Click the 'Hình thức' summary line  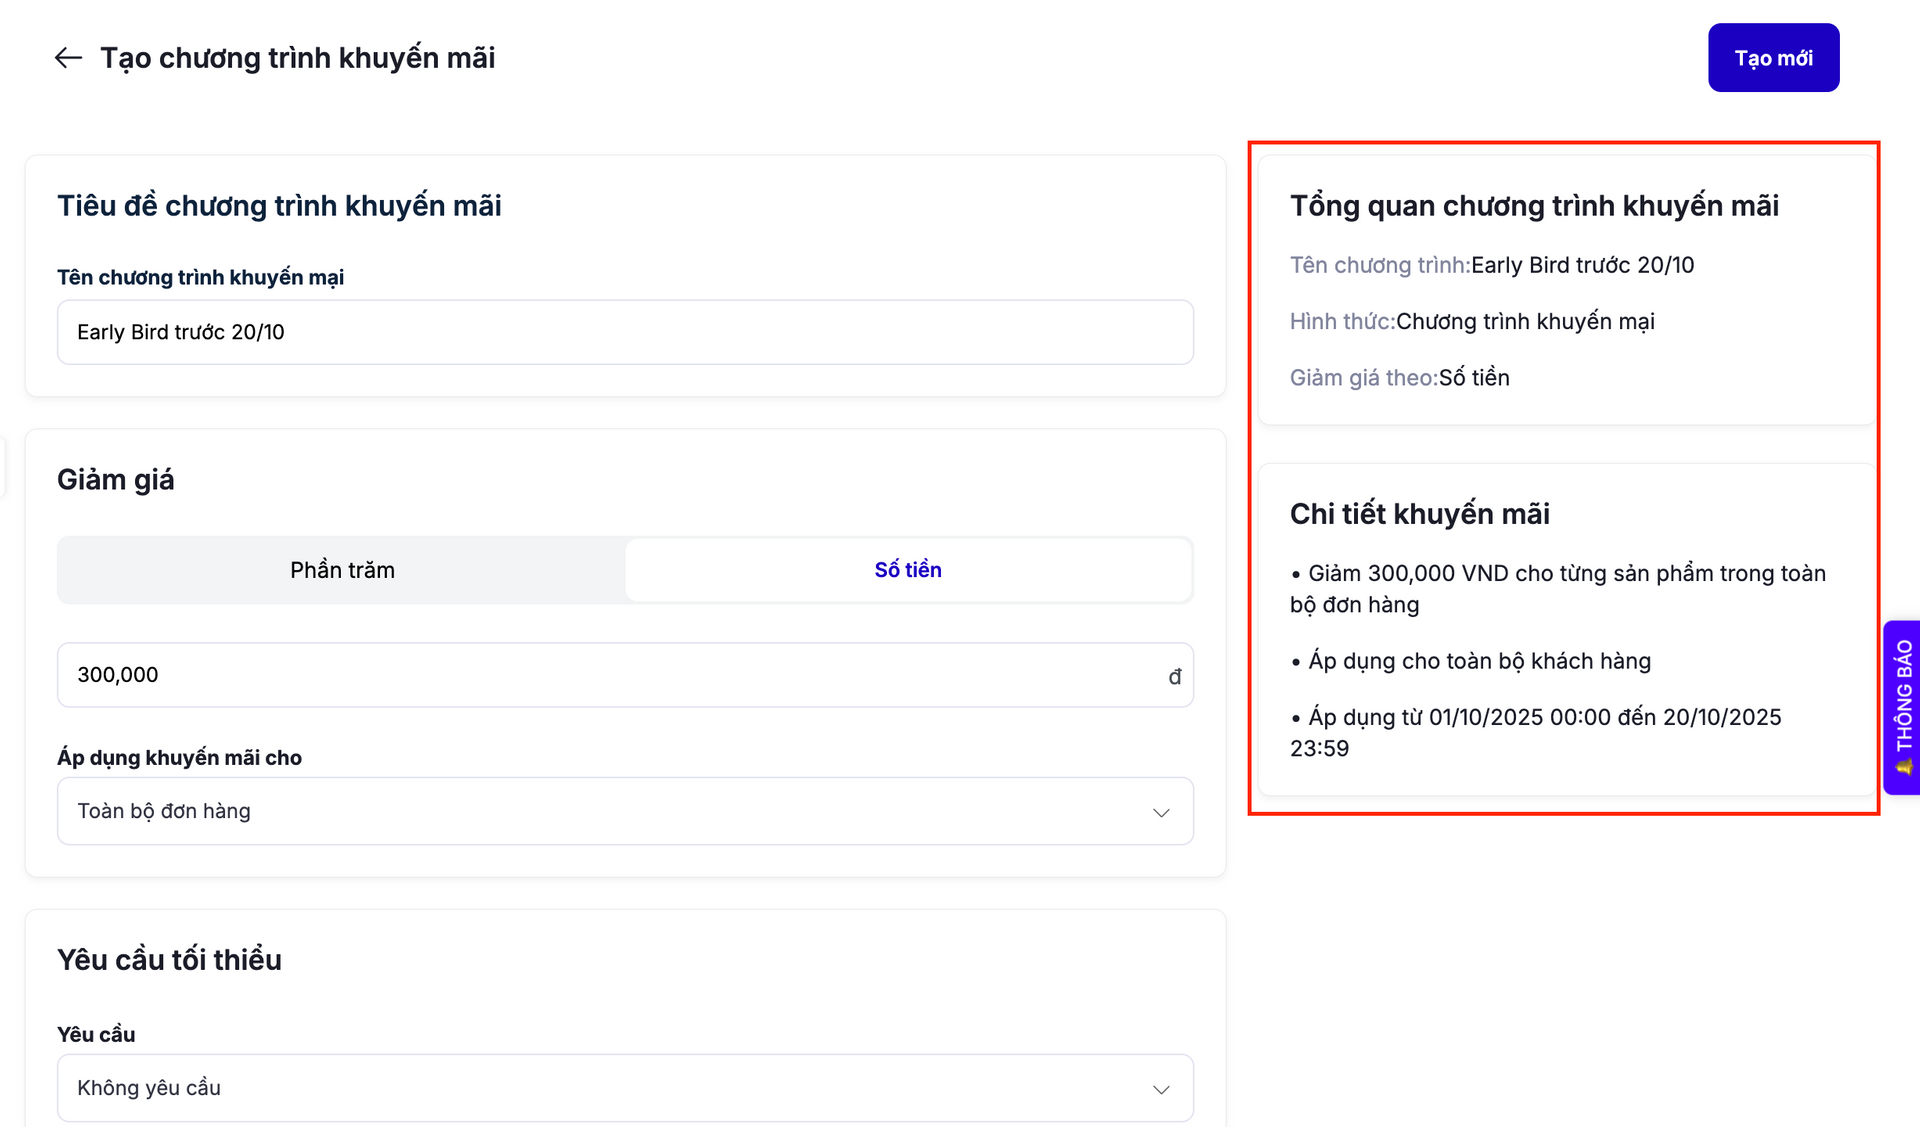(x=1471, y=322)
